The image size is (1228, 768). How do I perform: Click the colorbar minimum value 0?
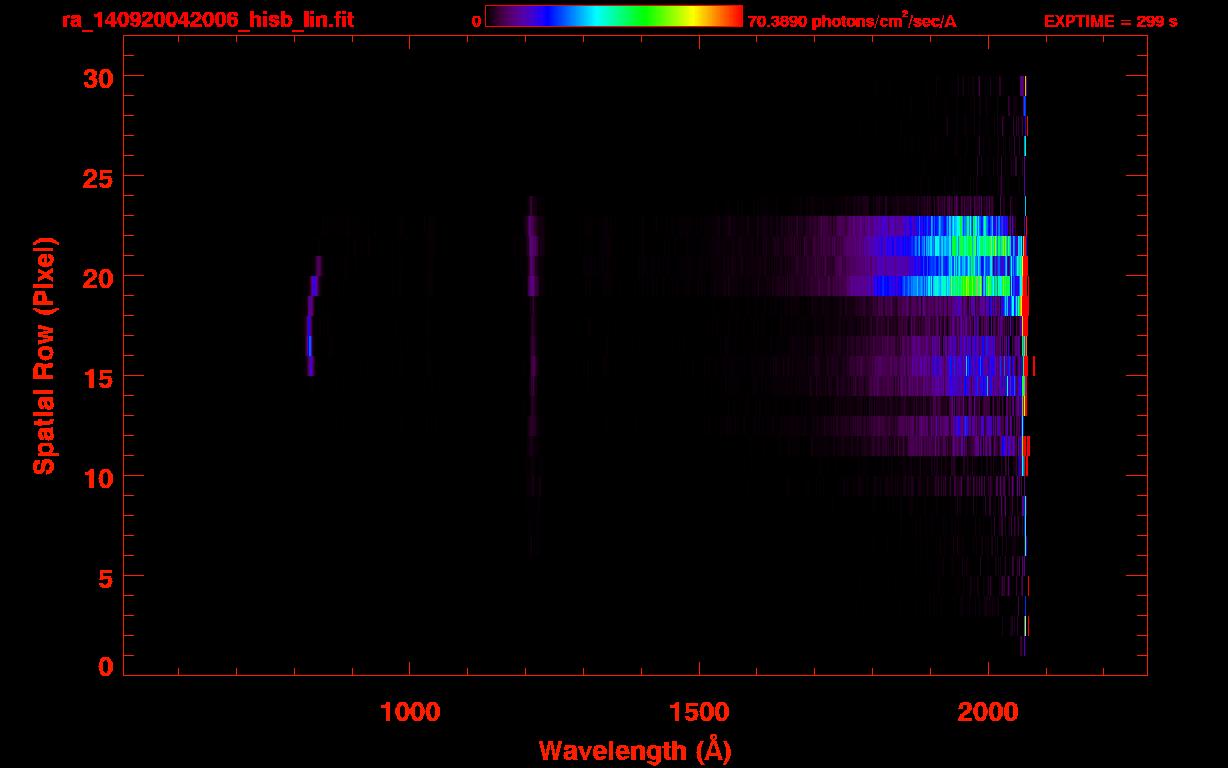tap(476, 21)
